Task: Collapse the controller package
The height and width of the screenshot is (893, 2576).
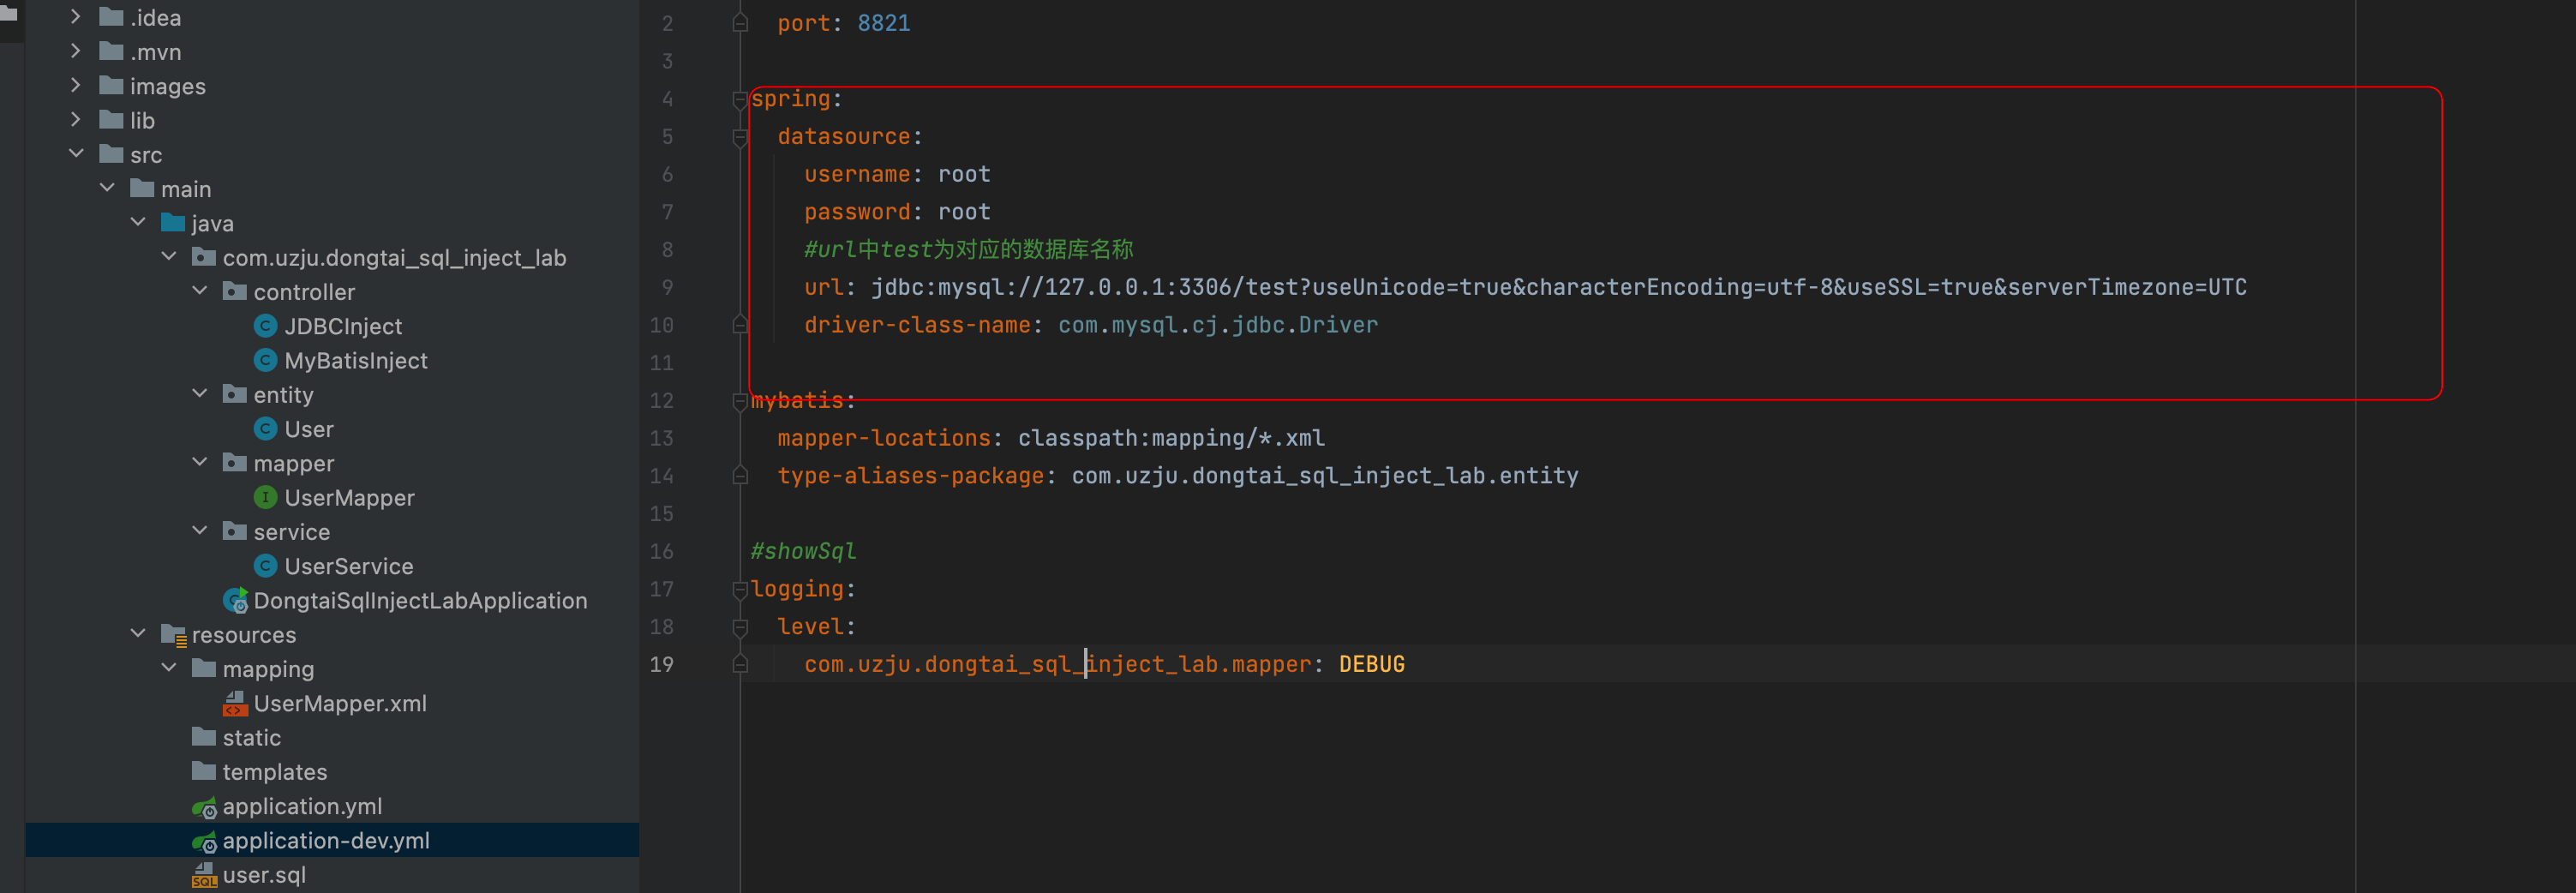Action: 200,291
